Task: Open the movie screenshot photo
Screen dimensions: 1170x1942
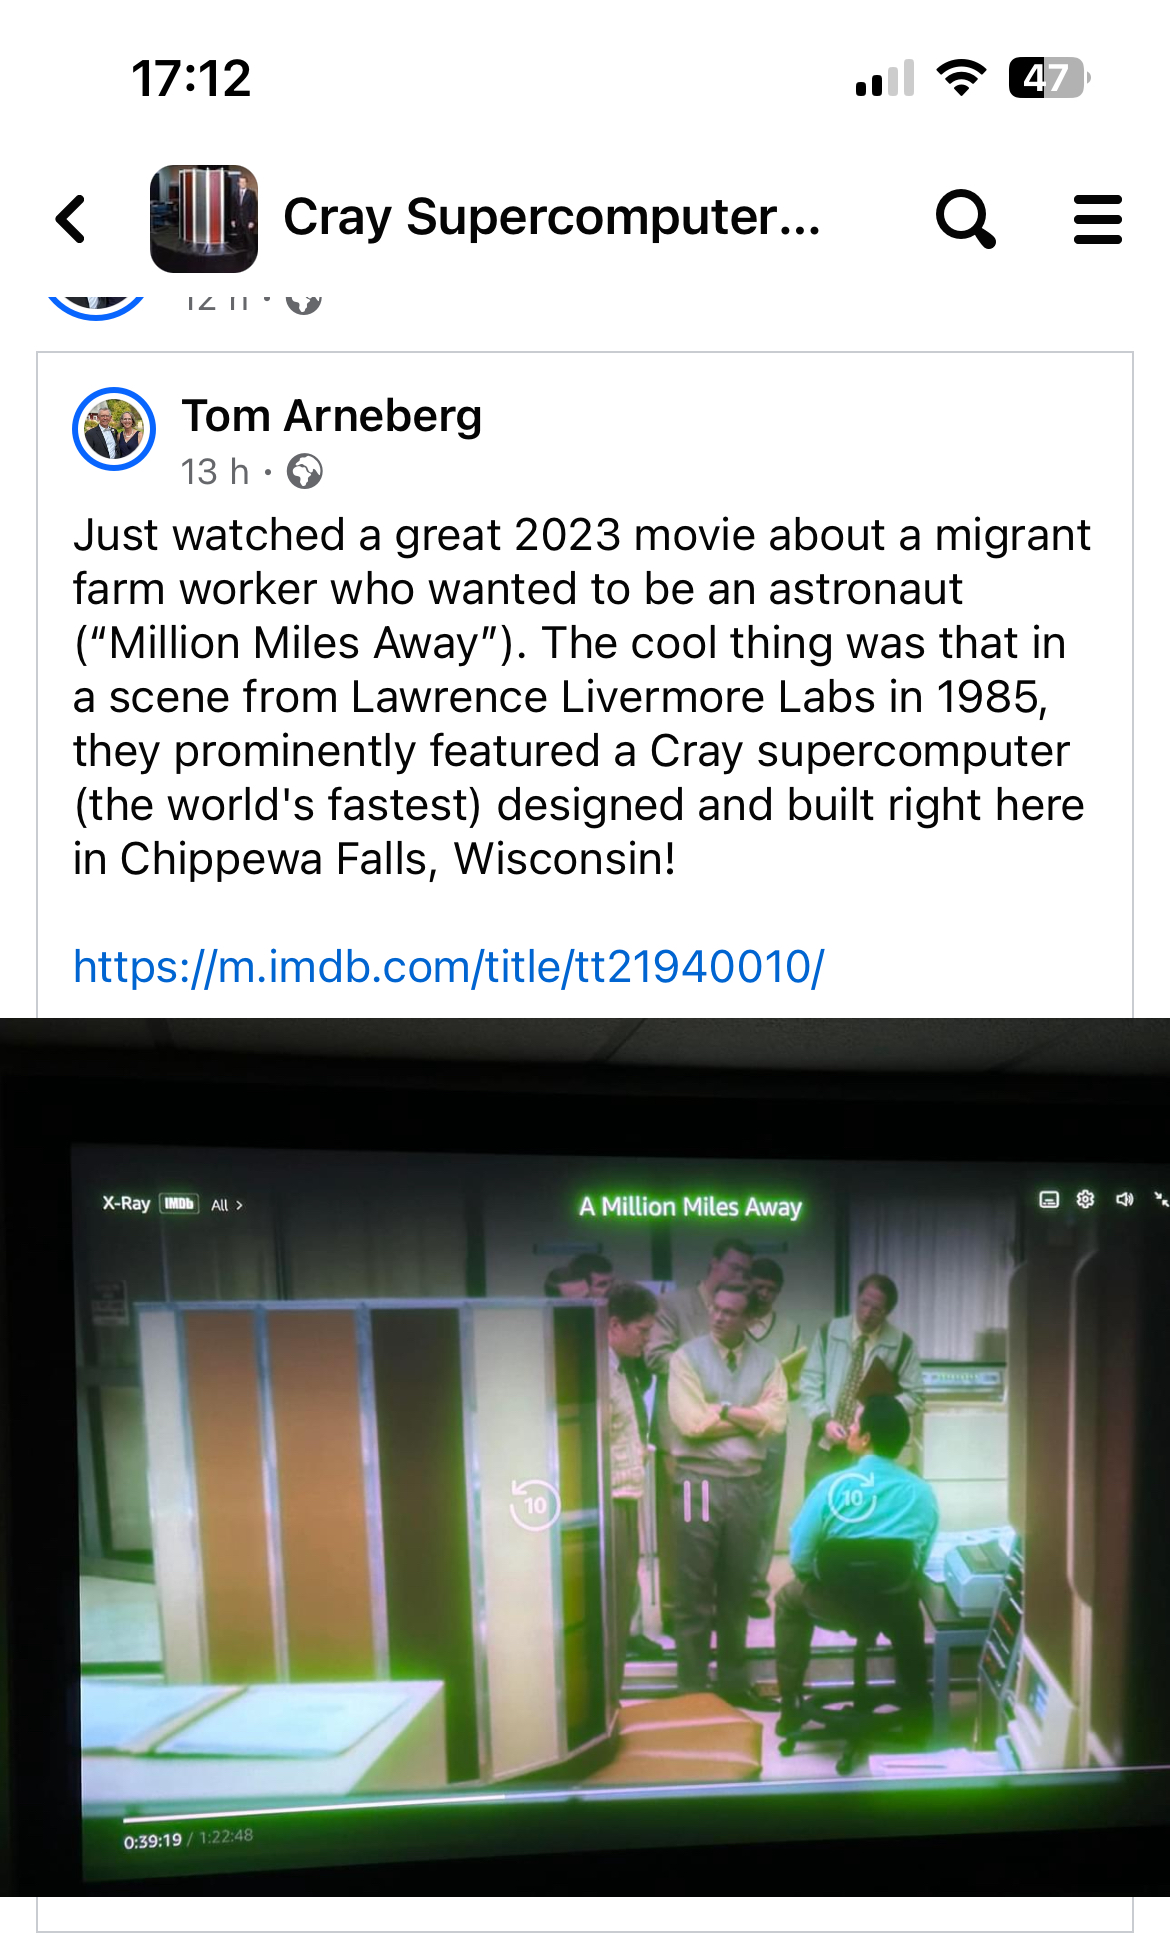Action: (x=585, y=1457)
